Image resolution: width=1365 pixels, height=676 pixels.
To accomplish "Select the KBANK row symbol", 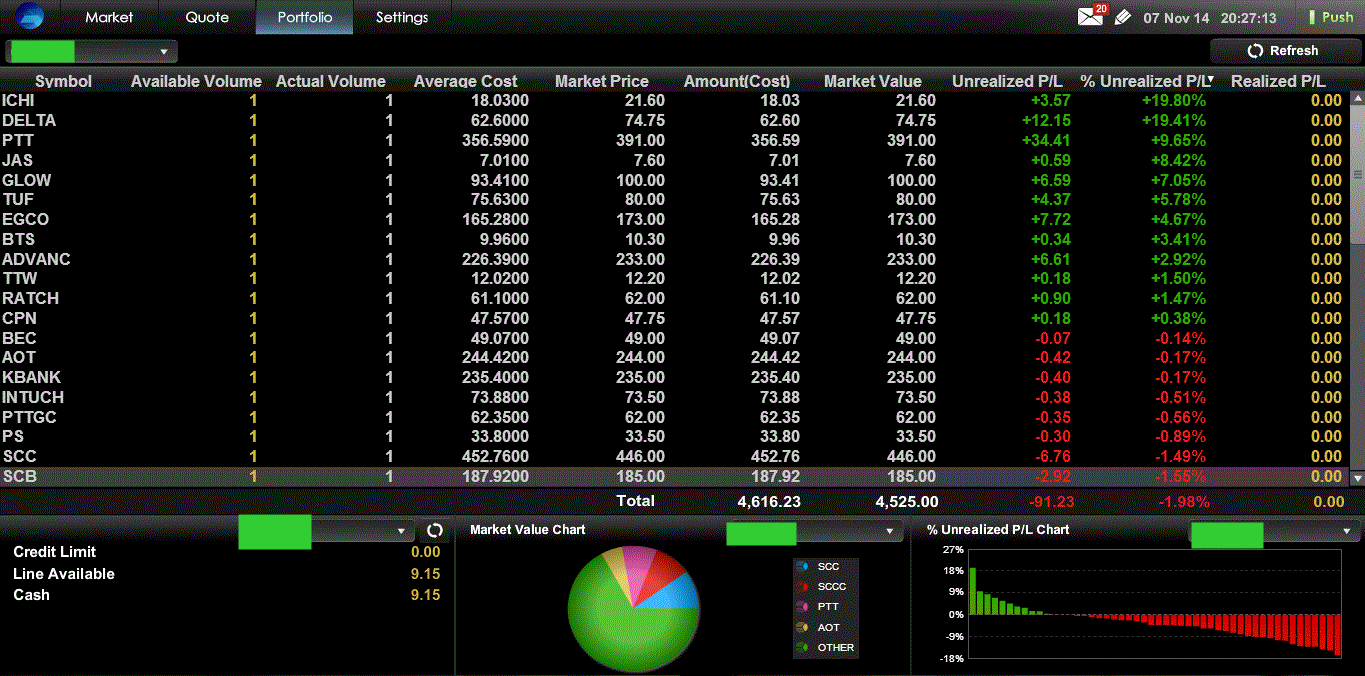I will pyautogui.click(x=32, y=377).
